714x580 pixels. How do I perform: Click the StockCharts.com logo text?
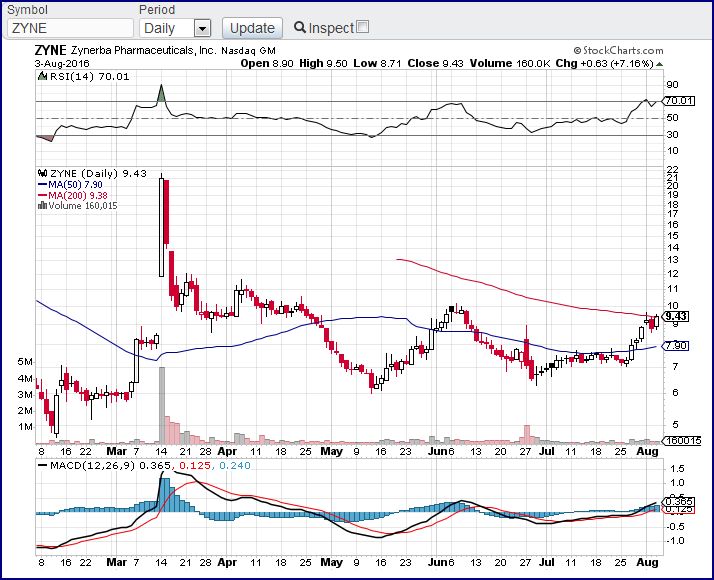(618, 51)
